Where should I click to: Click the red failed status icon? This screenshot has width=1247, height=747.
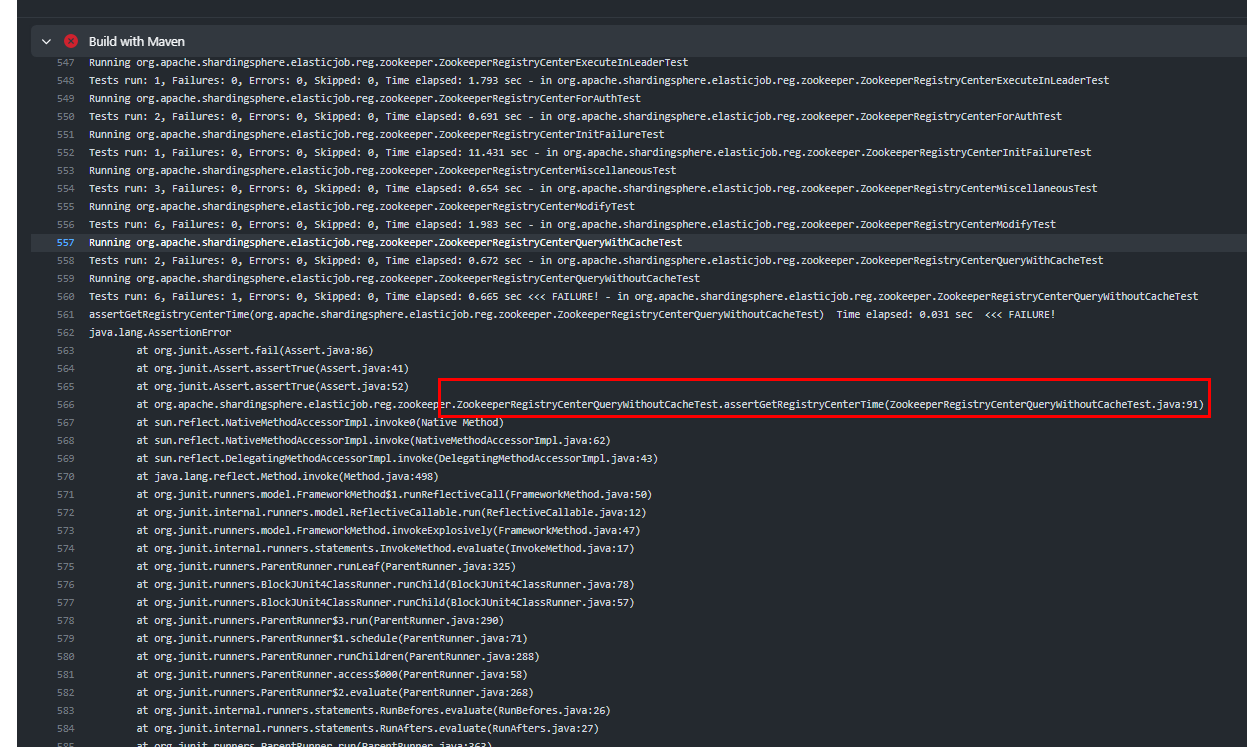[x=71, y=41]
